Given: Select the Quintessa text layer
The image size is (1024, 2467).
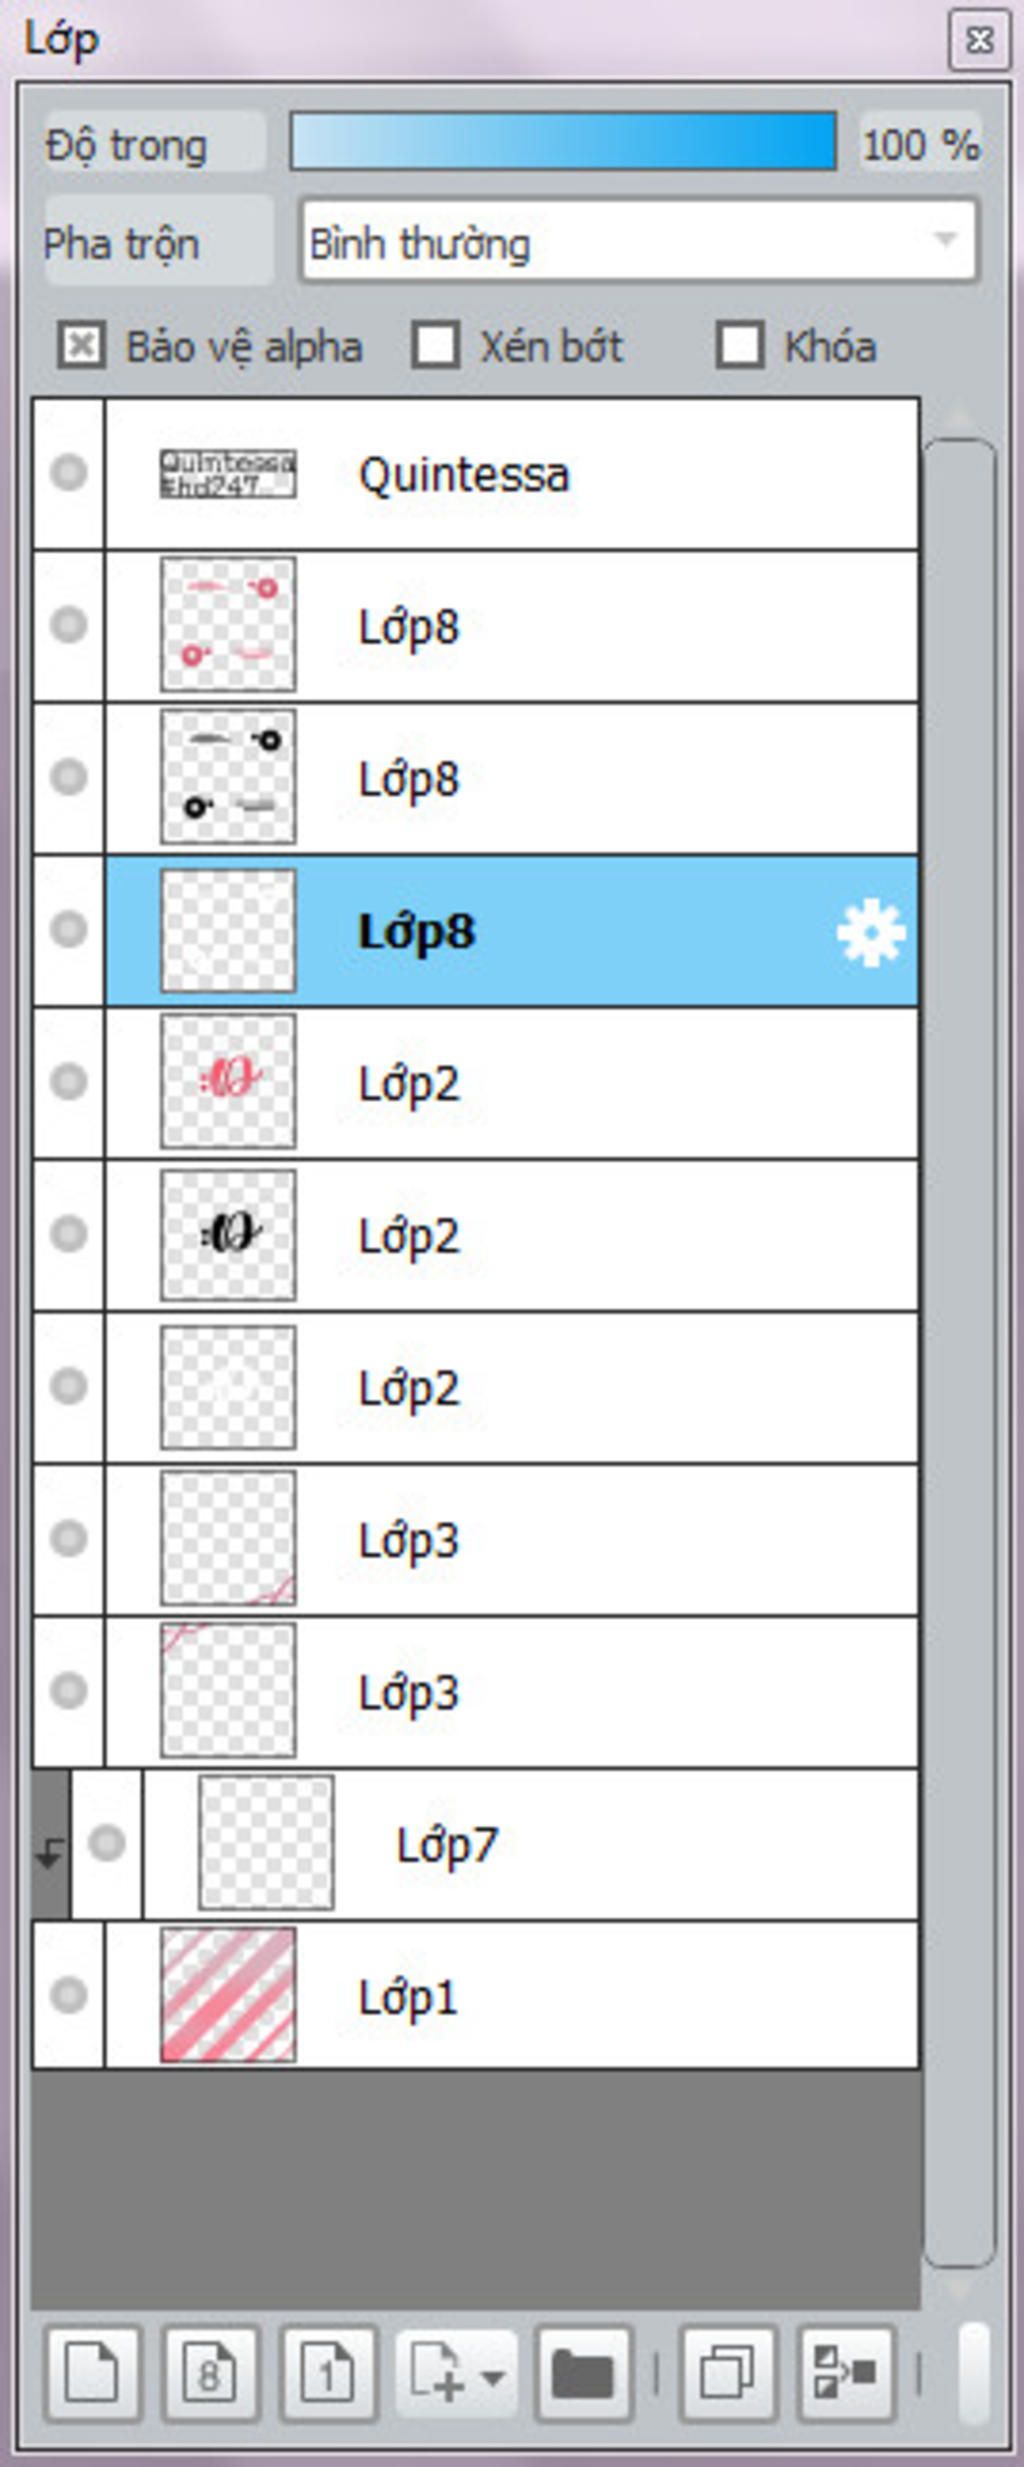Looking at the screenshot, I should [512, 474].
